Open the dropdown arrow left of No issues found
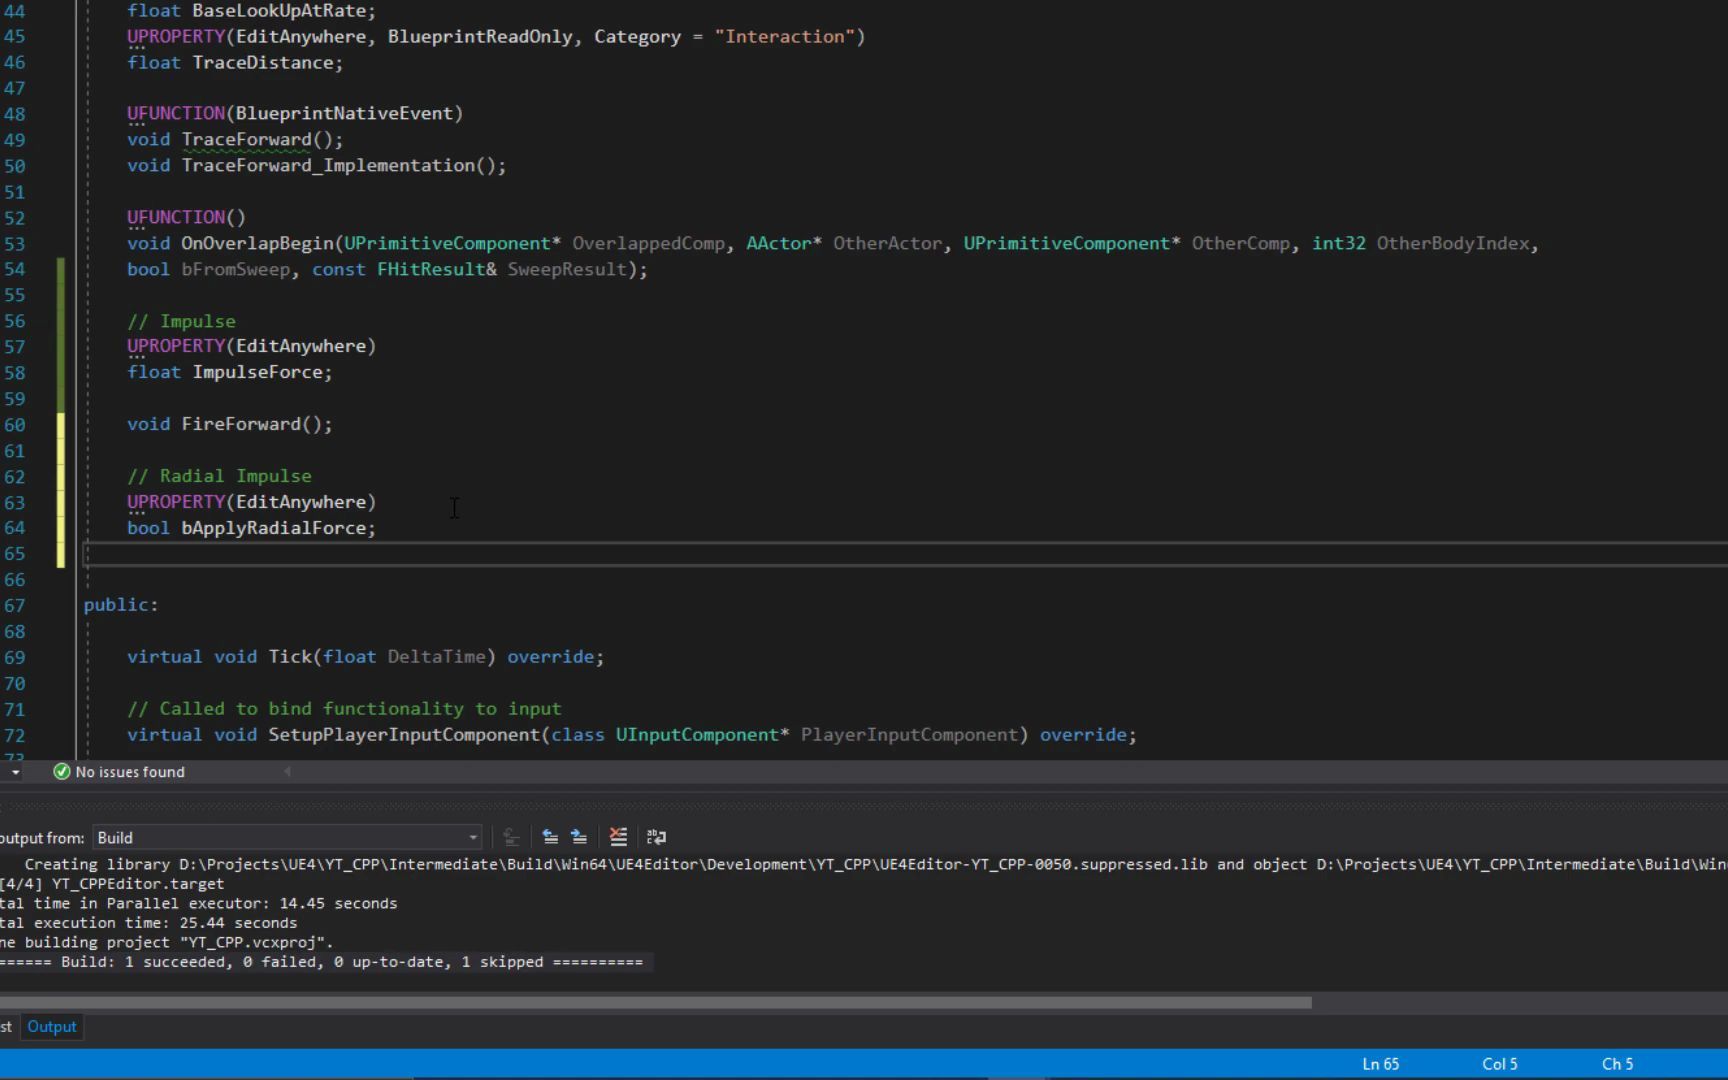Viewport: 1728px width, 1080px height. click(15, 772)
